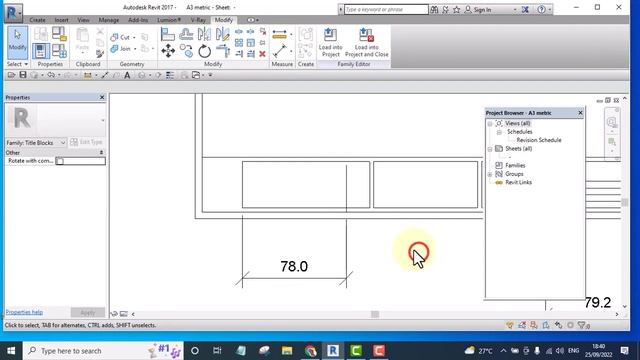Viewport: 640px width, 360px height.
Task: Click the favorites star icon in title bar
Action: pos(456,9)
